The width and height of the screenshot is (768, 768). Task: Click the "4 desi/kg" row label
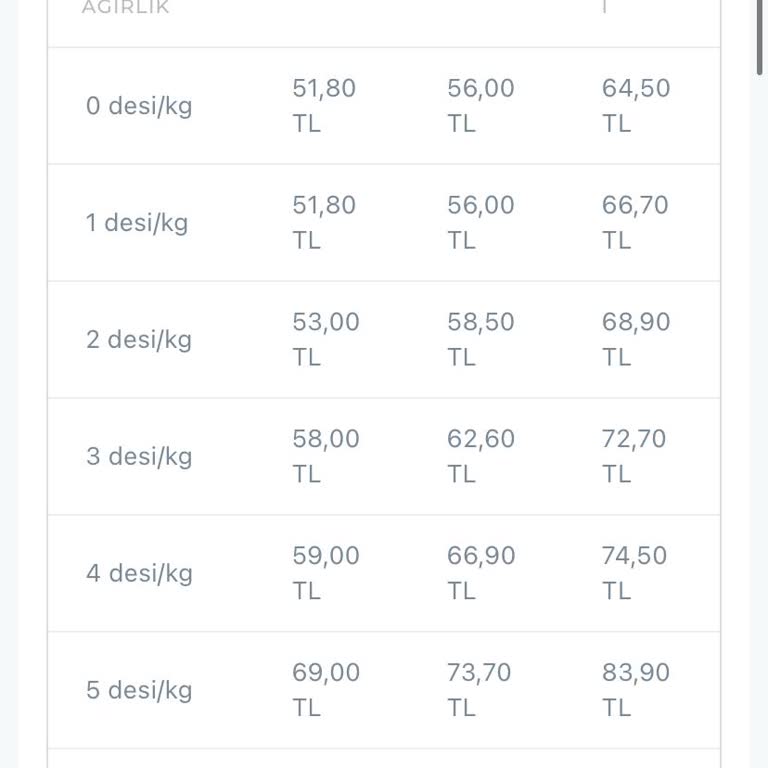[139, 574]
